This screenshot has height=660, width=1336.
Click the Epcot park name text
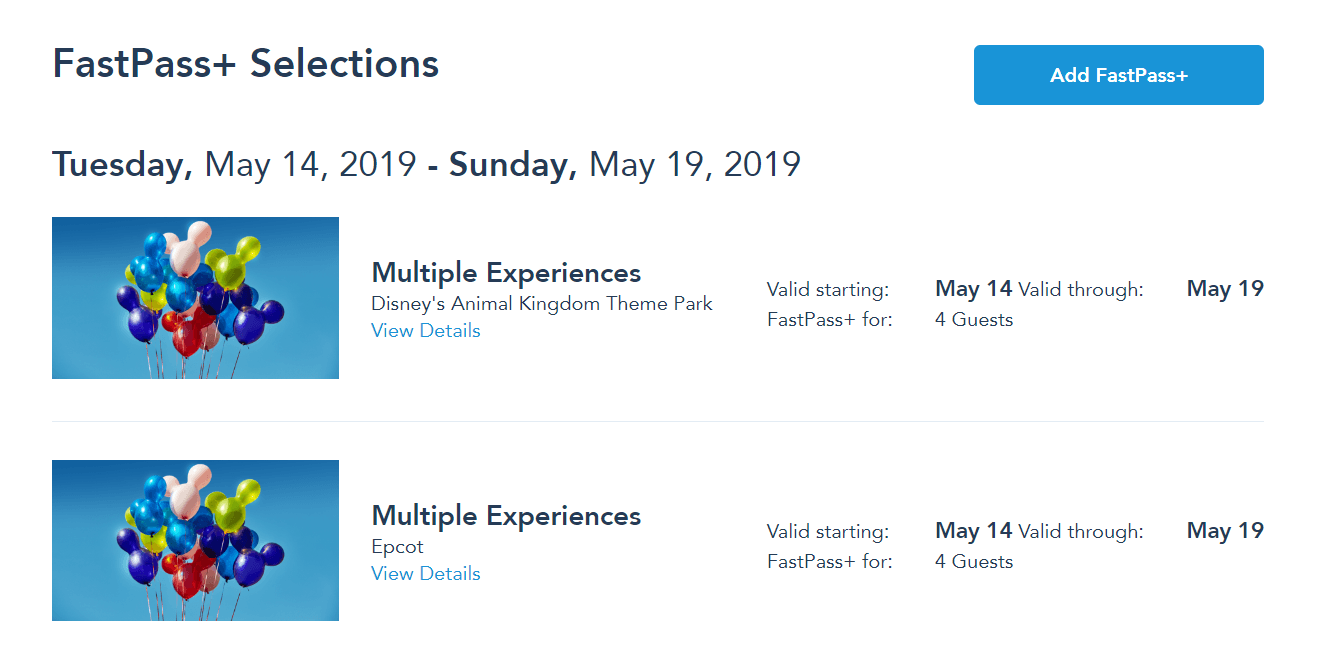point(397,547)
